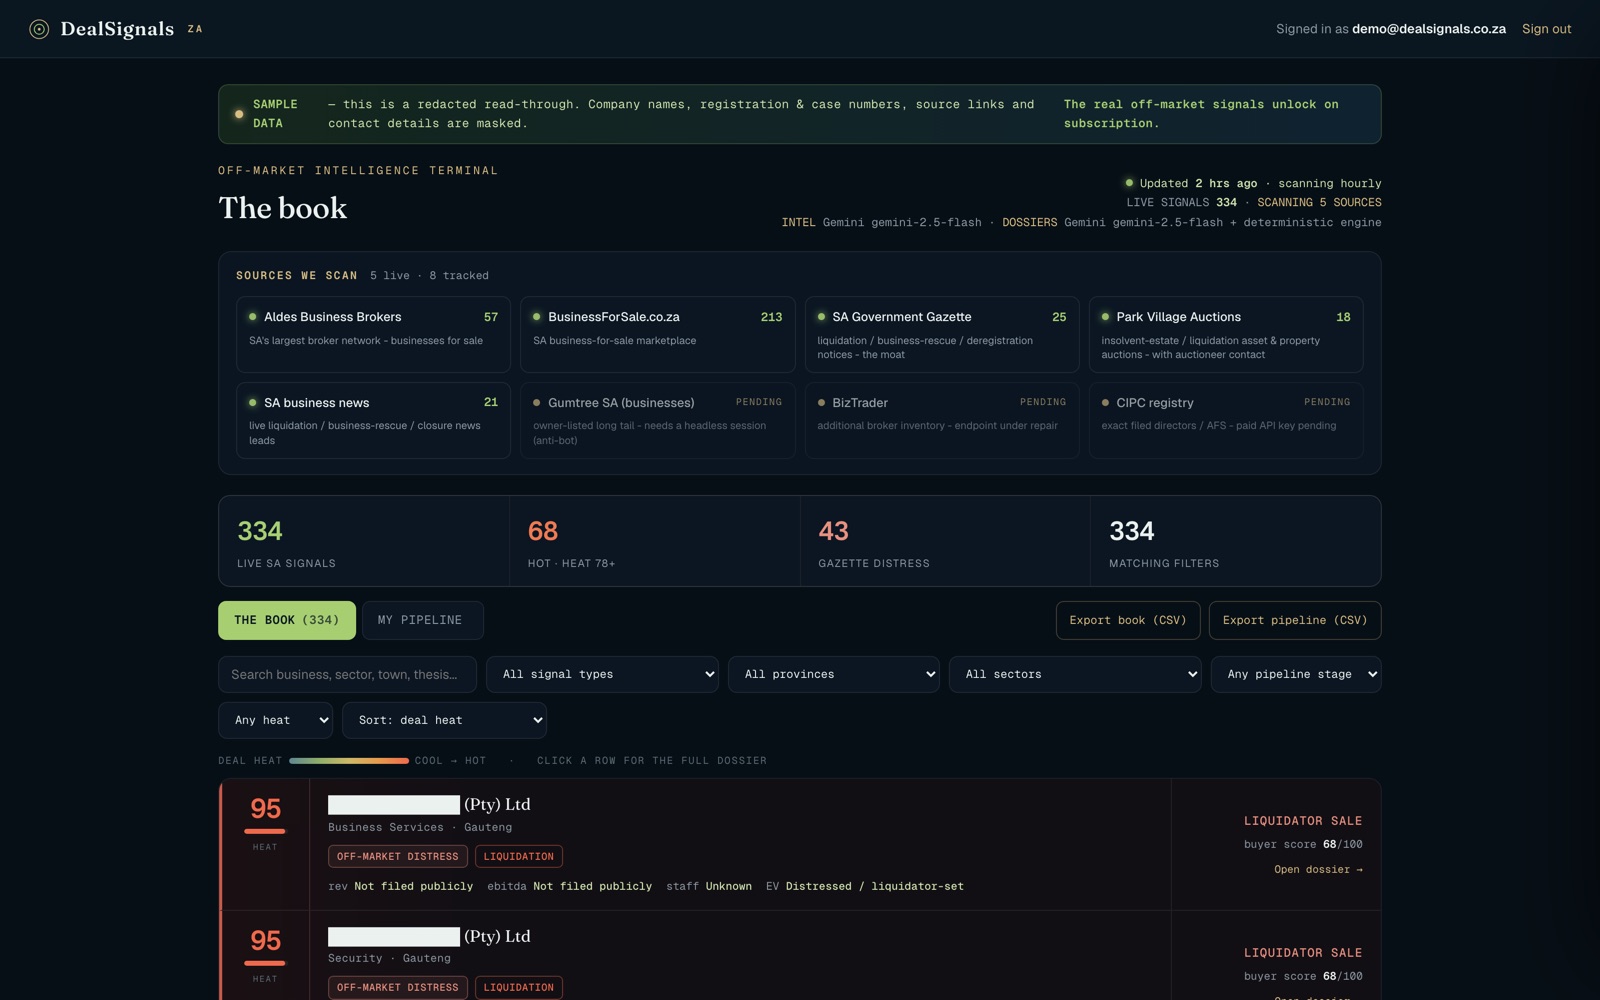
Task: Click the deal heat cool-to-hot gradient bar
Action: pos(349,761)
